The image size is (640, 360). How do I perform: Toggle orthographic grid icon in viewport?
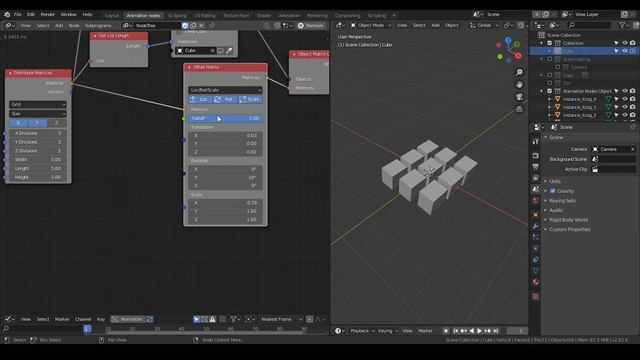click(x=519, y=109)
